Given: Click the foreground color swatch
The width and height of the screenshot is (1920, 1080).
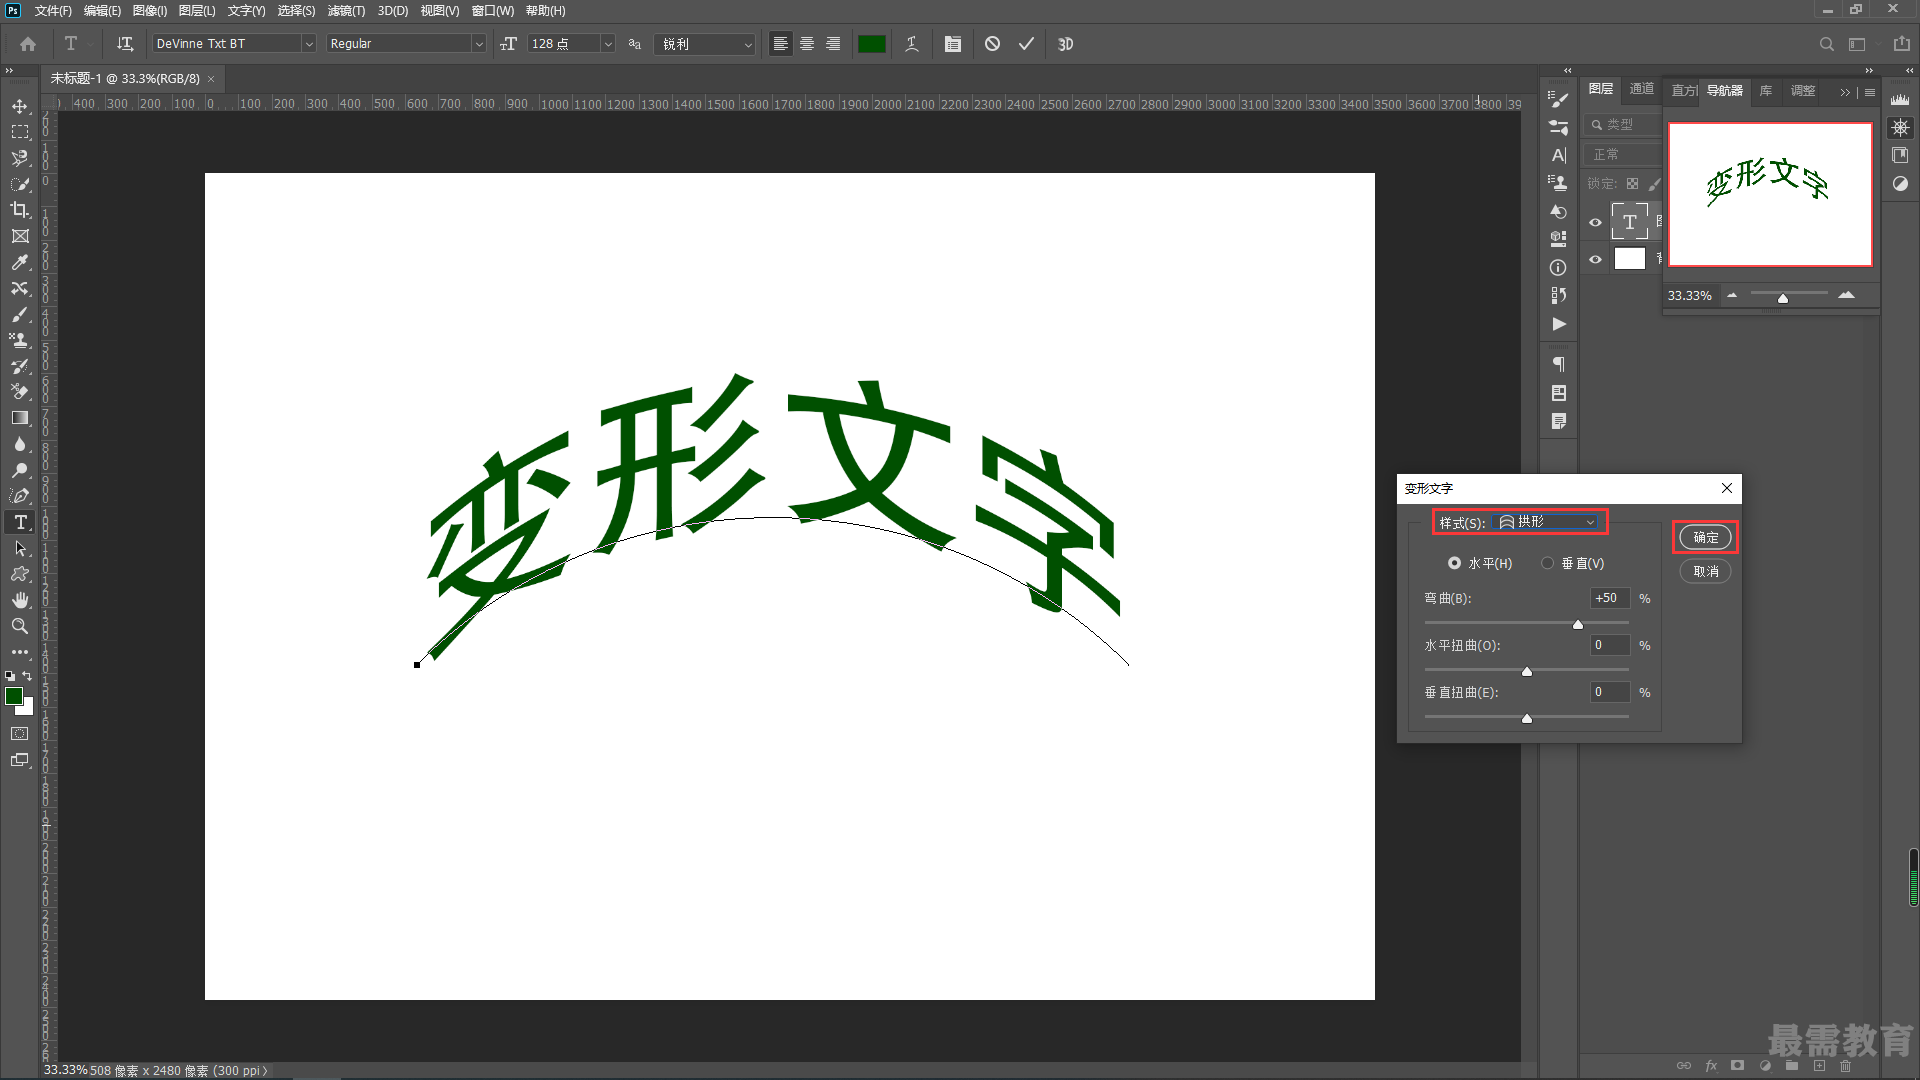Looking at the screenshot, I should [13, 696].
